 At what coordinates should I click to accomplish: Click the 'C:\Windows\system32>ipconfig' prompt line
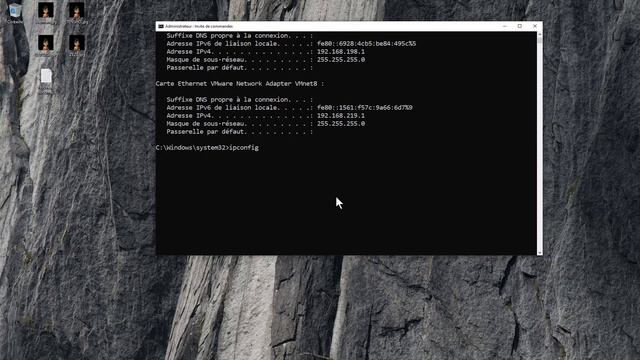coord(207,148)
